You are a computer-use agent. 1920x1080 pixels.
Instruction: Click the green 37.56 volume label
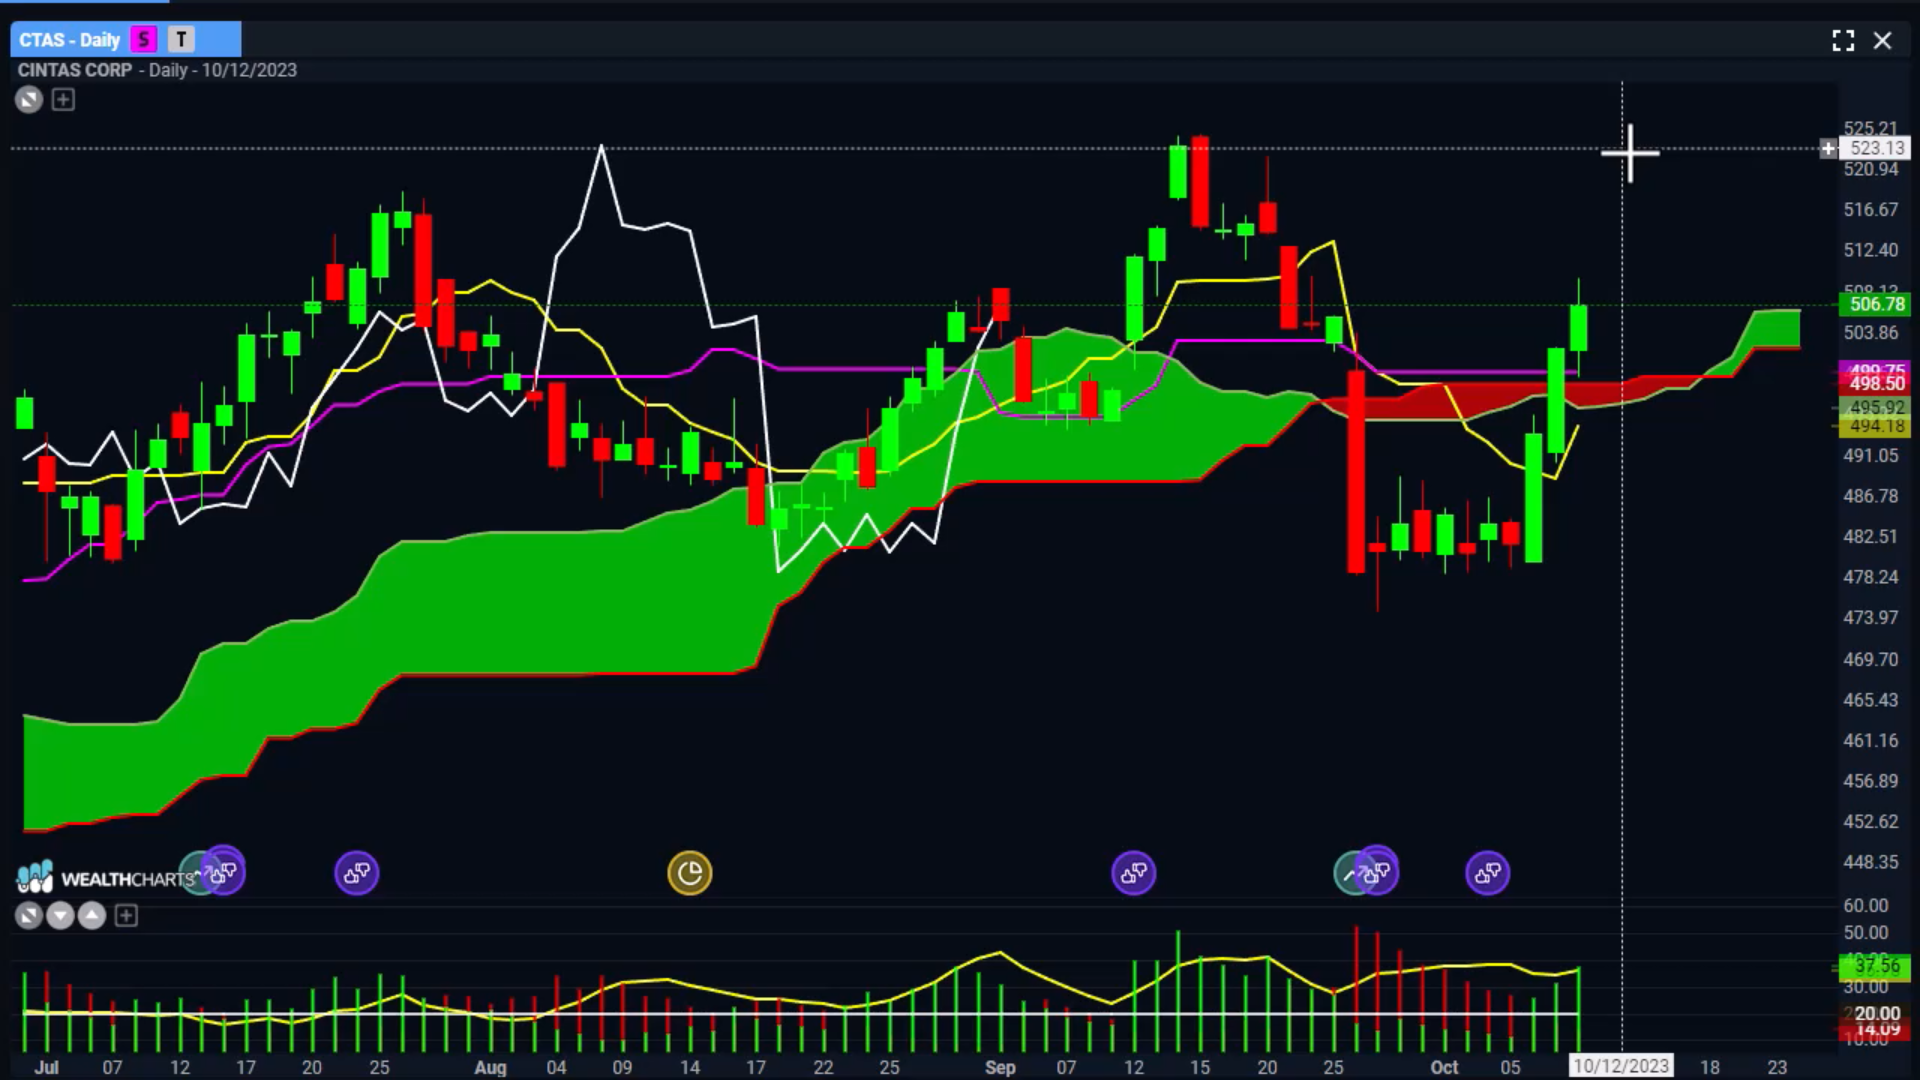click(1876, 966)
